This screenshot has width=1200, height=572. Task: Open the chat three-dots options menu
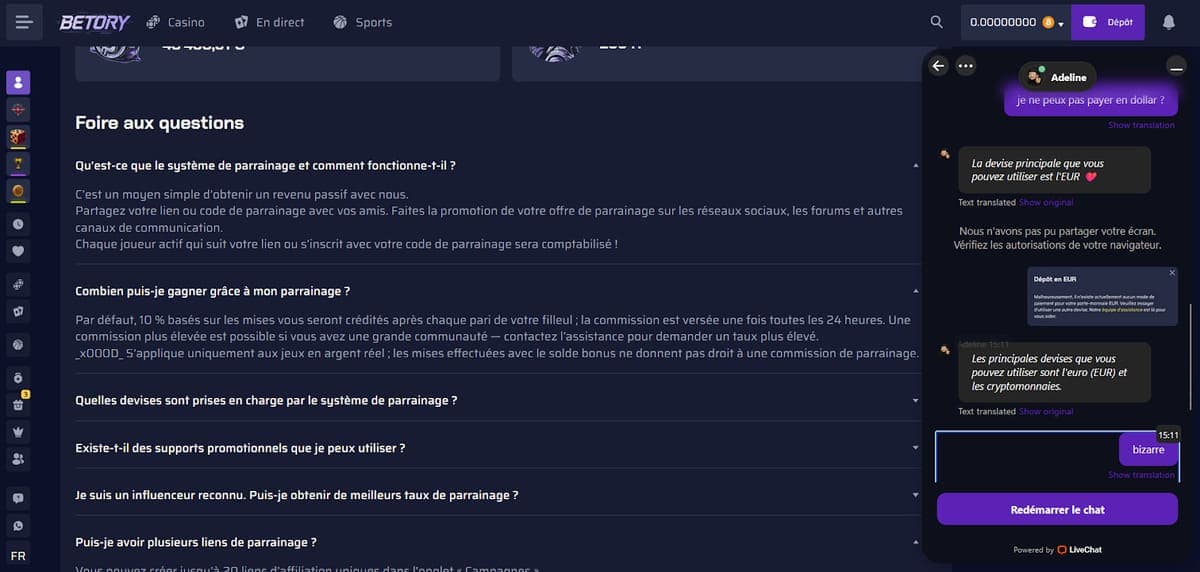pyautogui.click(x=965, y=66)
